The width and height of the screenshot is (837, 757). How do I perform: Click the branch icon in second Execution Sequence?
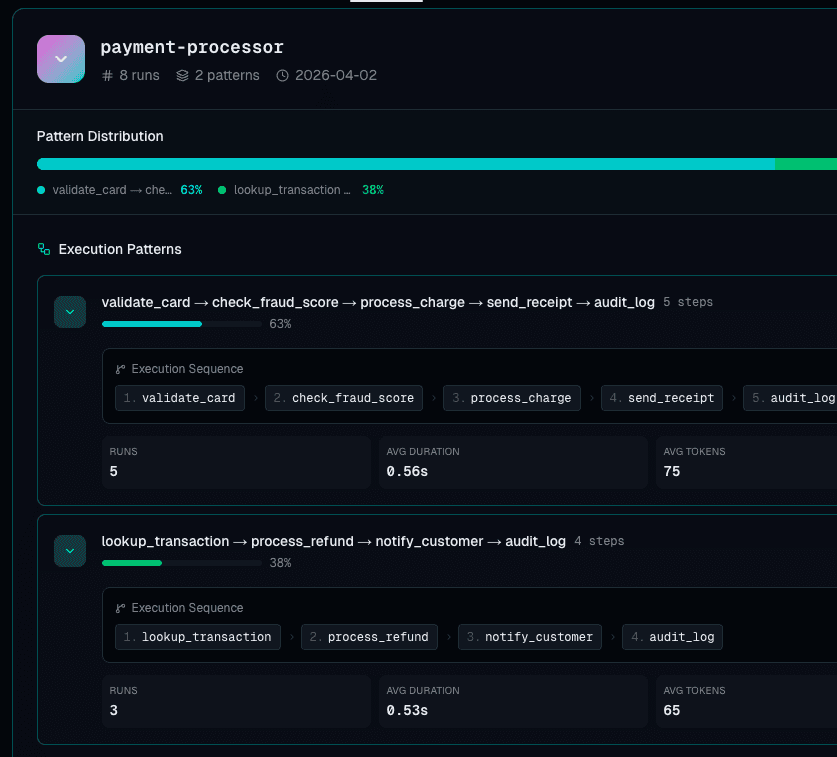point(121,608)
